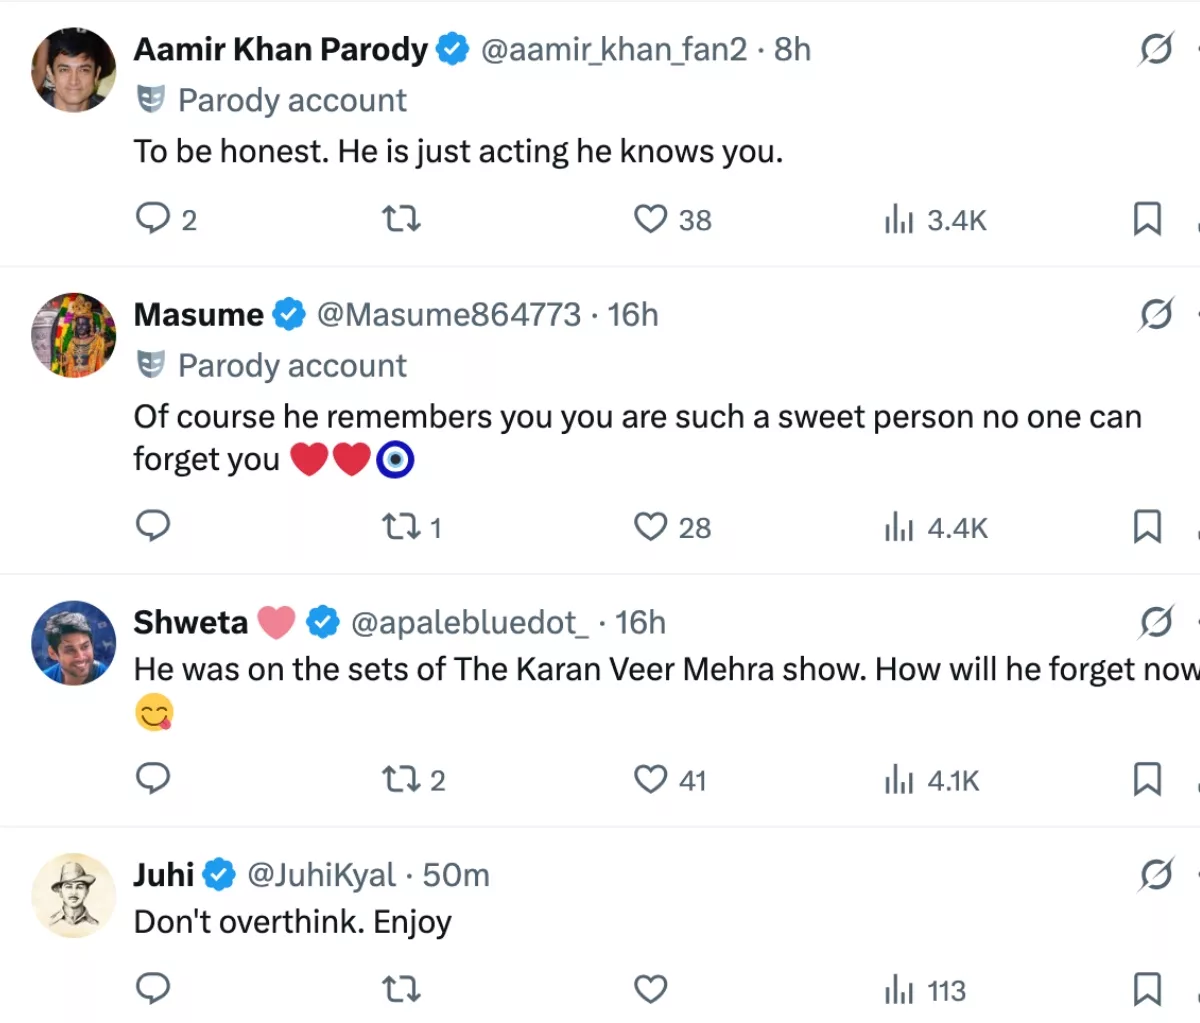The image size is (1200, 1023).
Task: View Shweta's tweet analytics 4.1K
Action: pos(932,780)
